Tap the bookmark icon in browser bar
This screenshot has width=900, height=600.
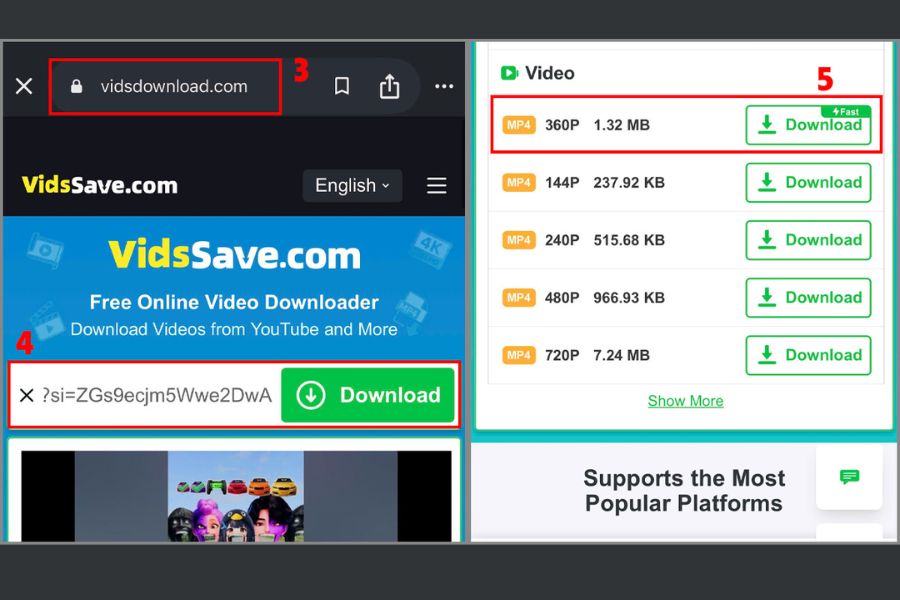click(x=342, y=86)
